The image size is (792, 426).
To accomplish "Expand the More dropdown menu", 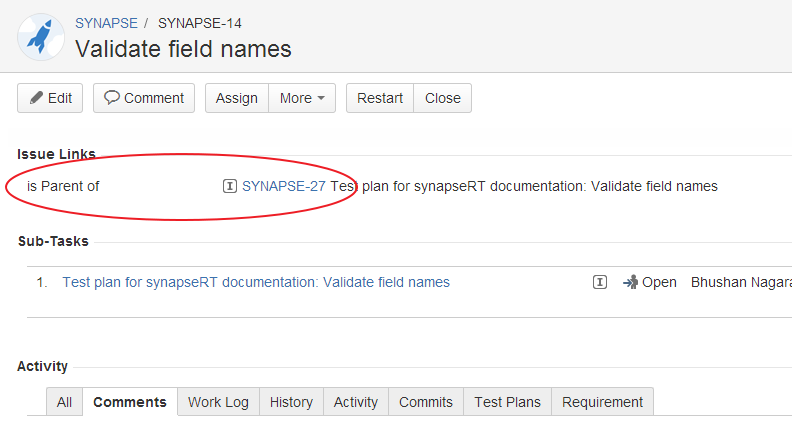I will pyautogui.click(x=302, y=98).
